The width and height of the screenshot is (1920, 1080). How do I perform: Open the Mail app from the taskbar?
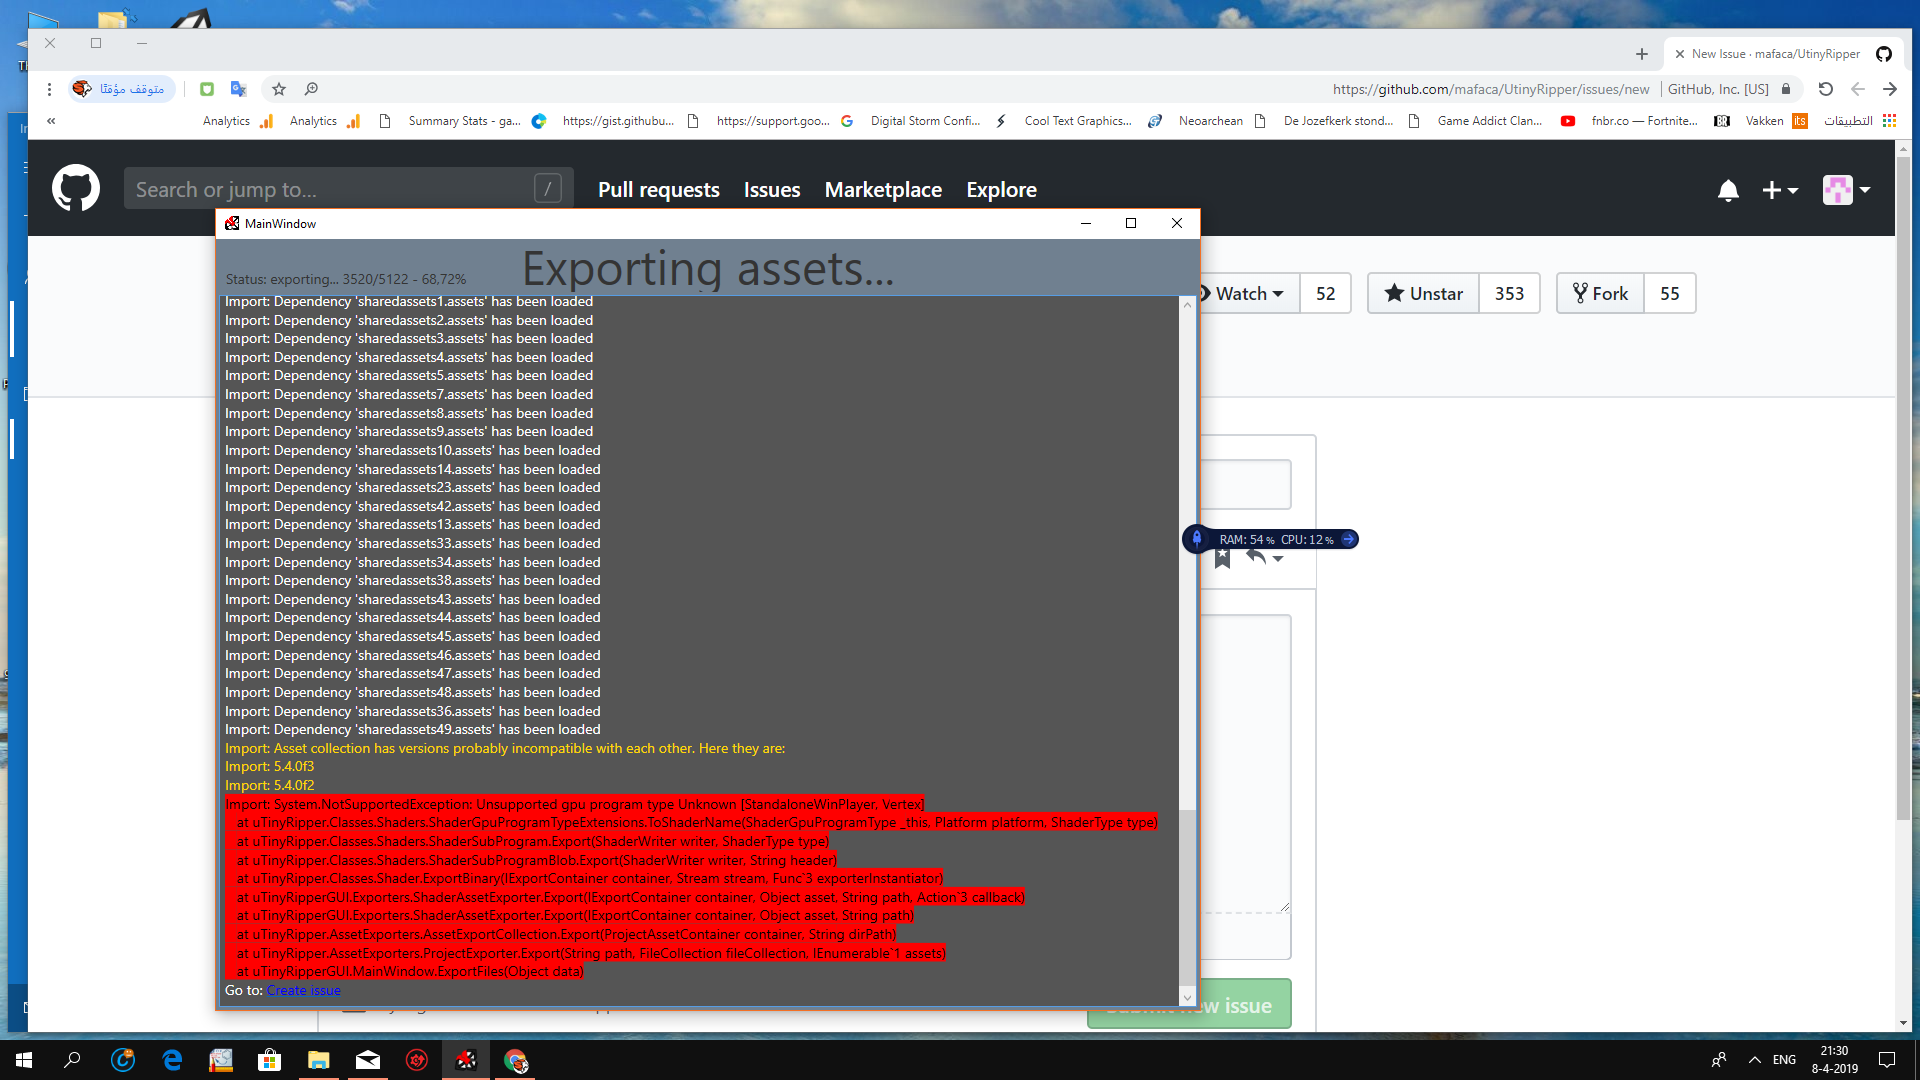point(368,1061)
